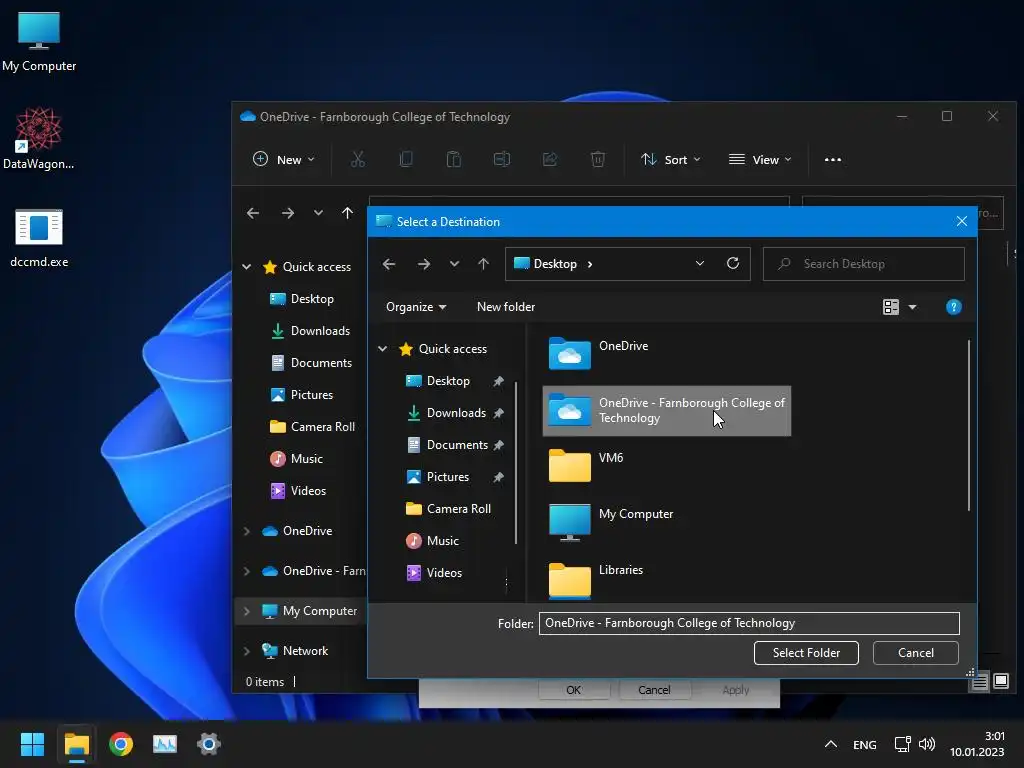Collapse Quick access in Explorer sidebar
The image size is (1024, 768).
[247, 266]
